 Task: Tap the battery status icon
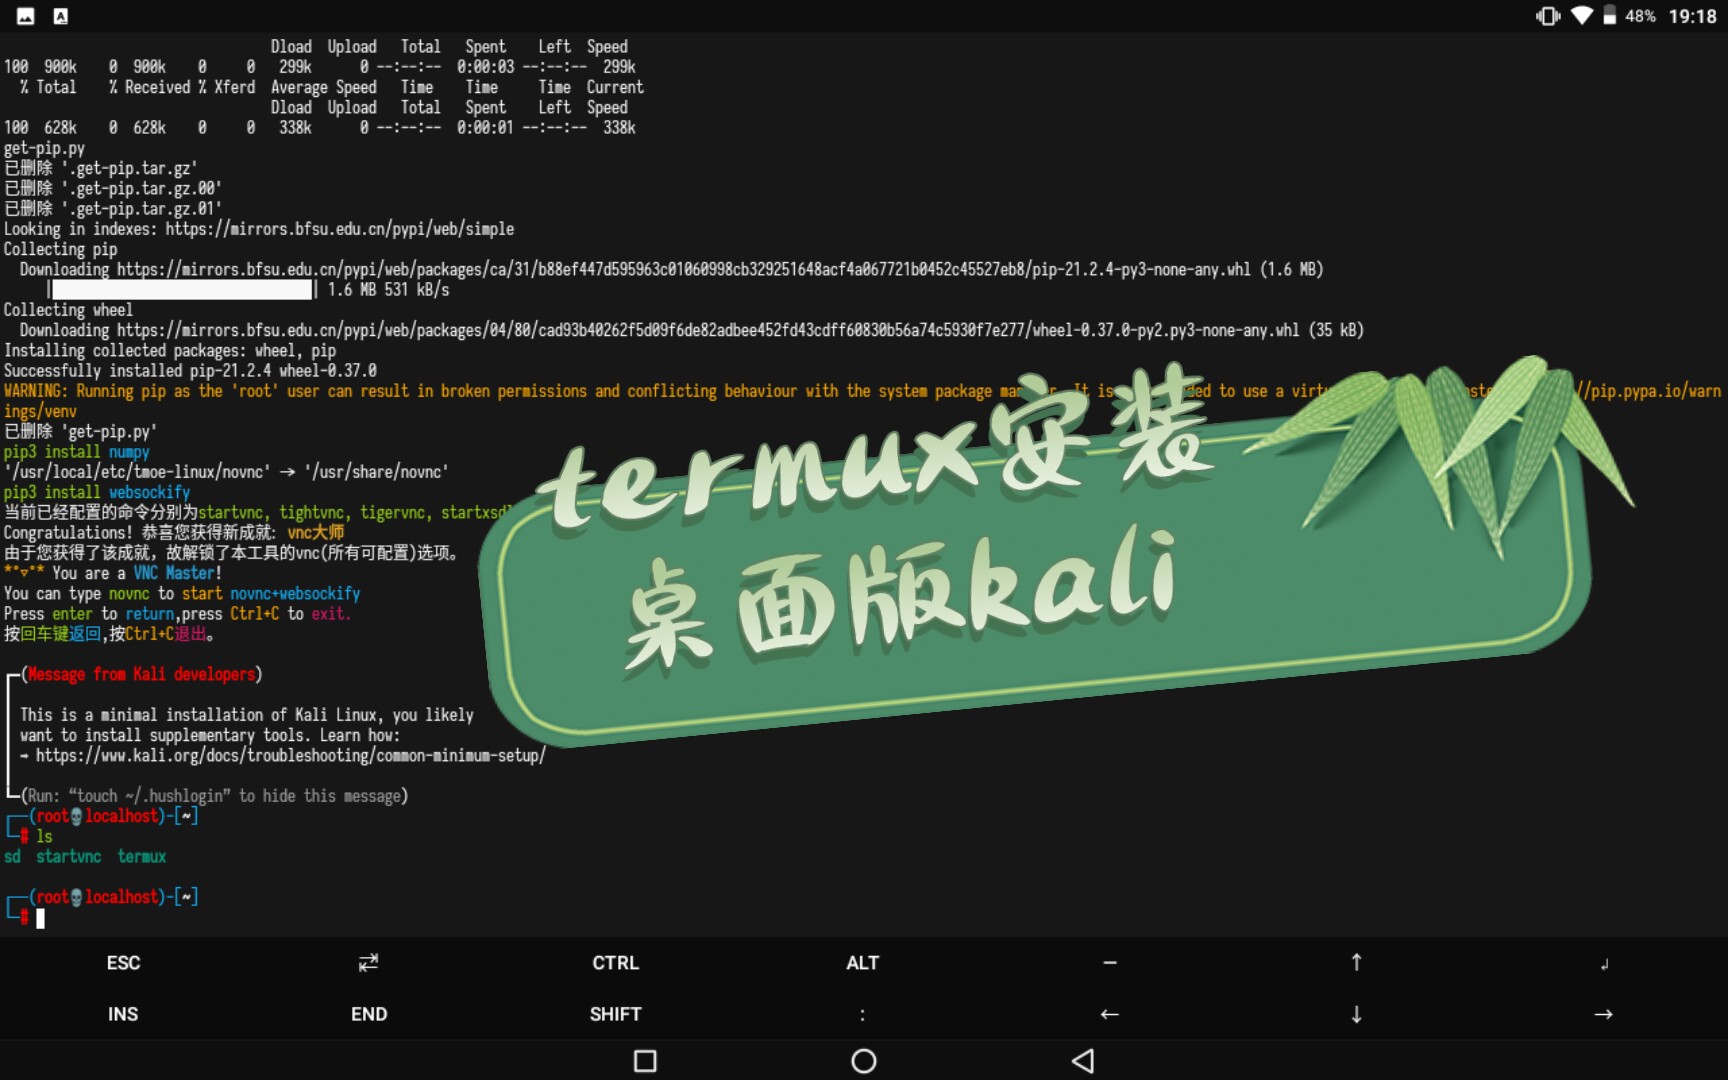1609,16
